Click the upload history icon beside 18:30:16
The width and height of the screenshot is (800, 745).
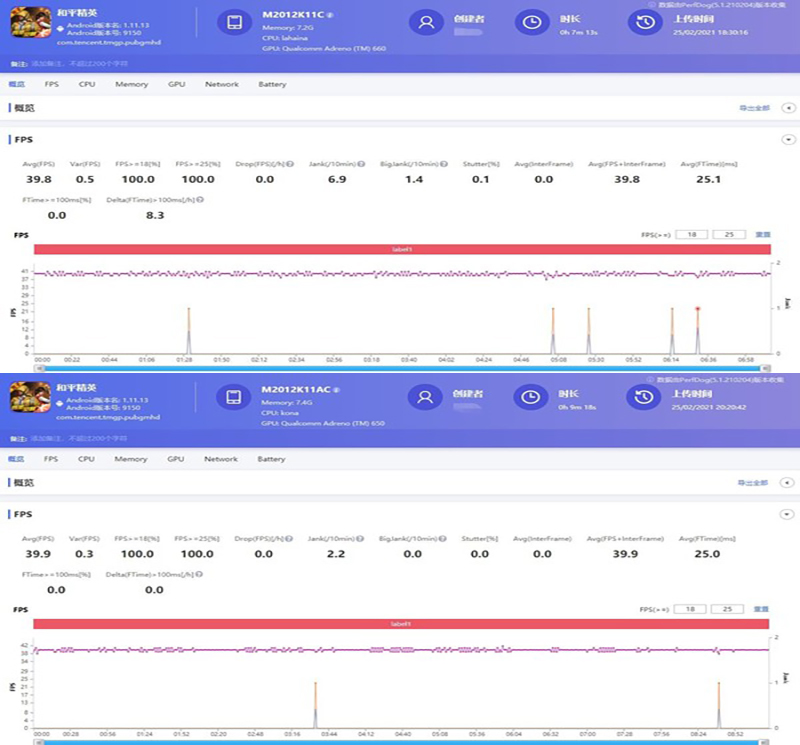pos(645,22)
